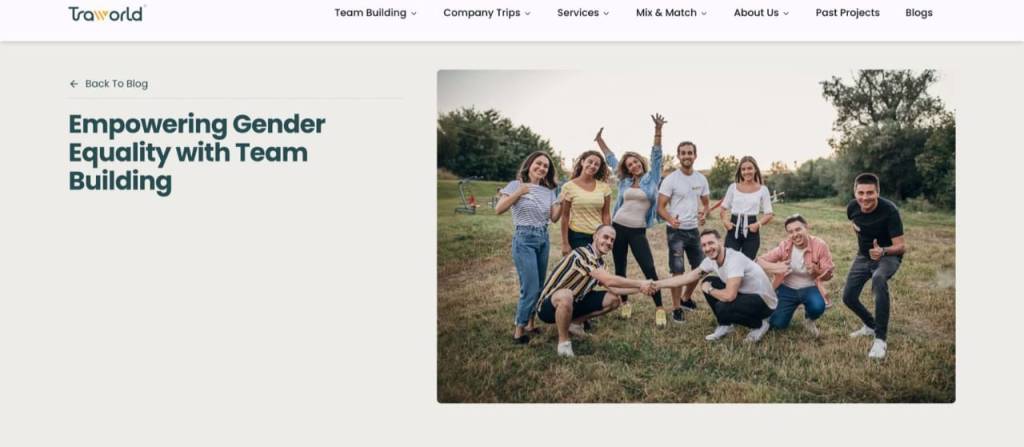
Task: Open the Team Building menu label
Action: [x=370, y=12]
